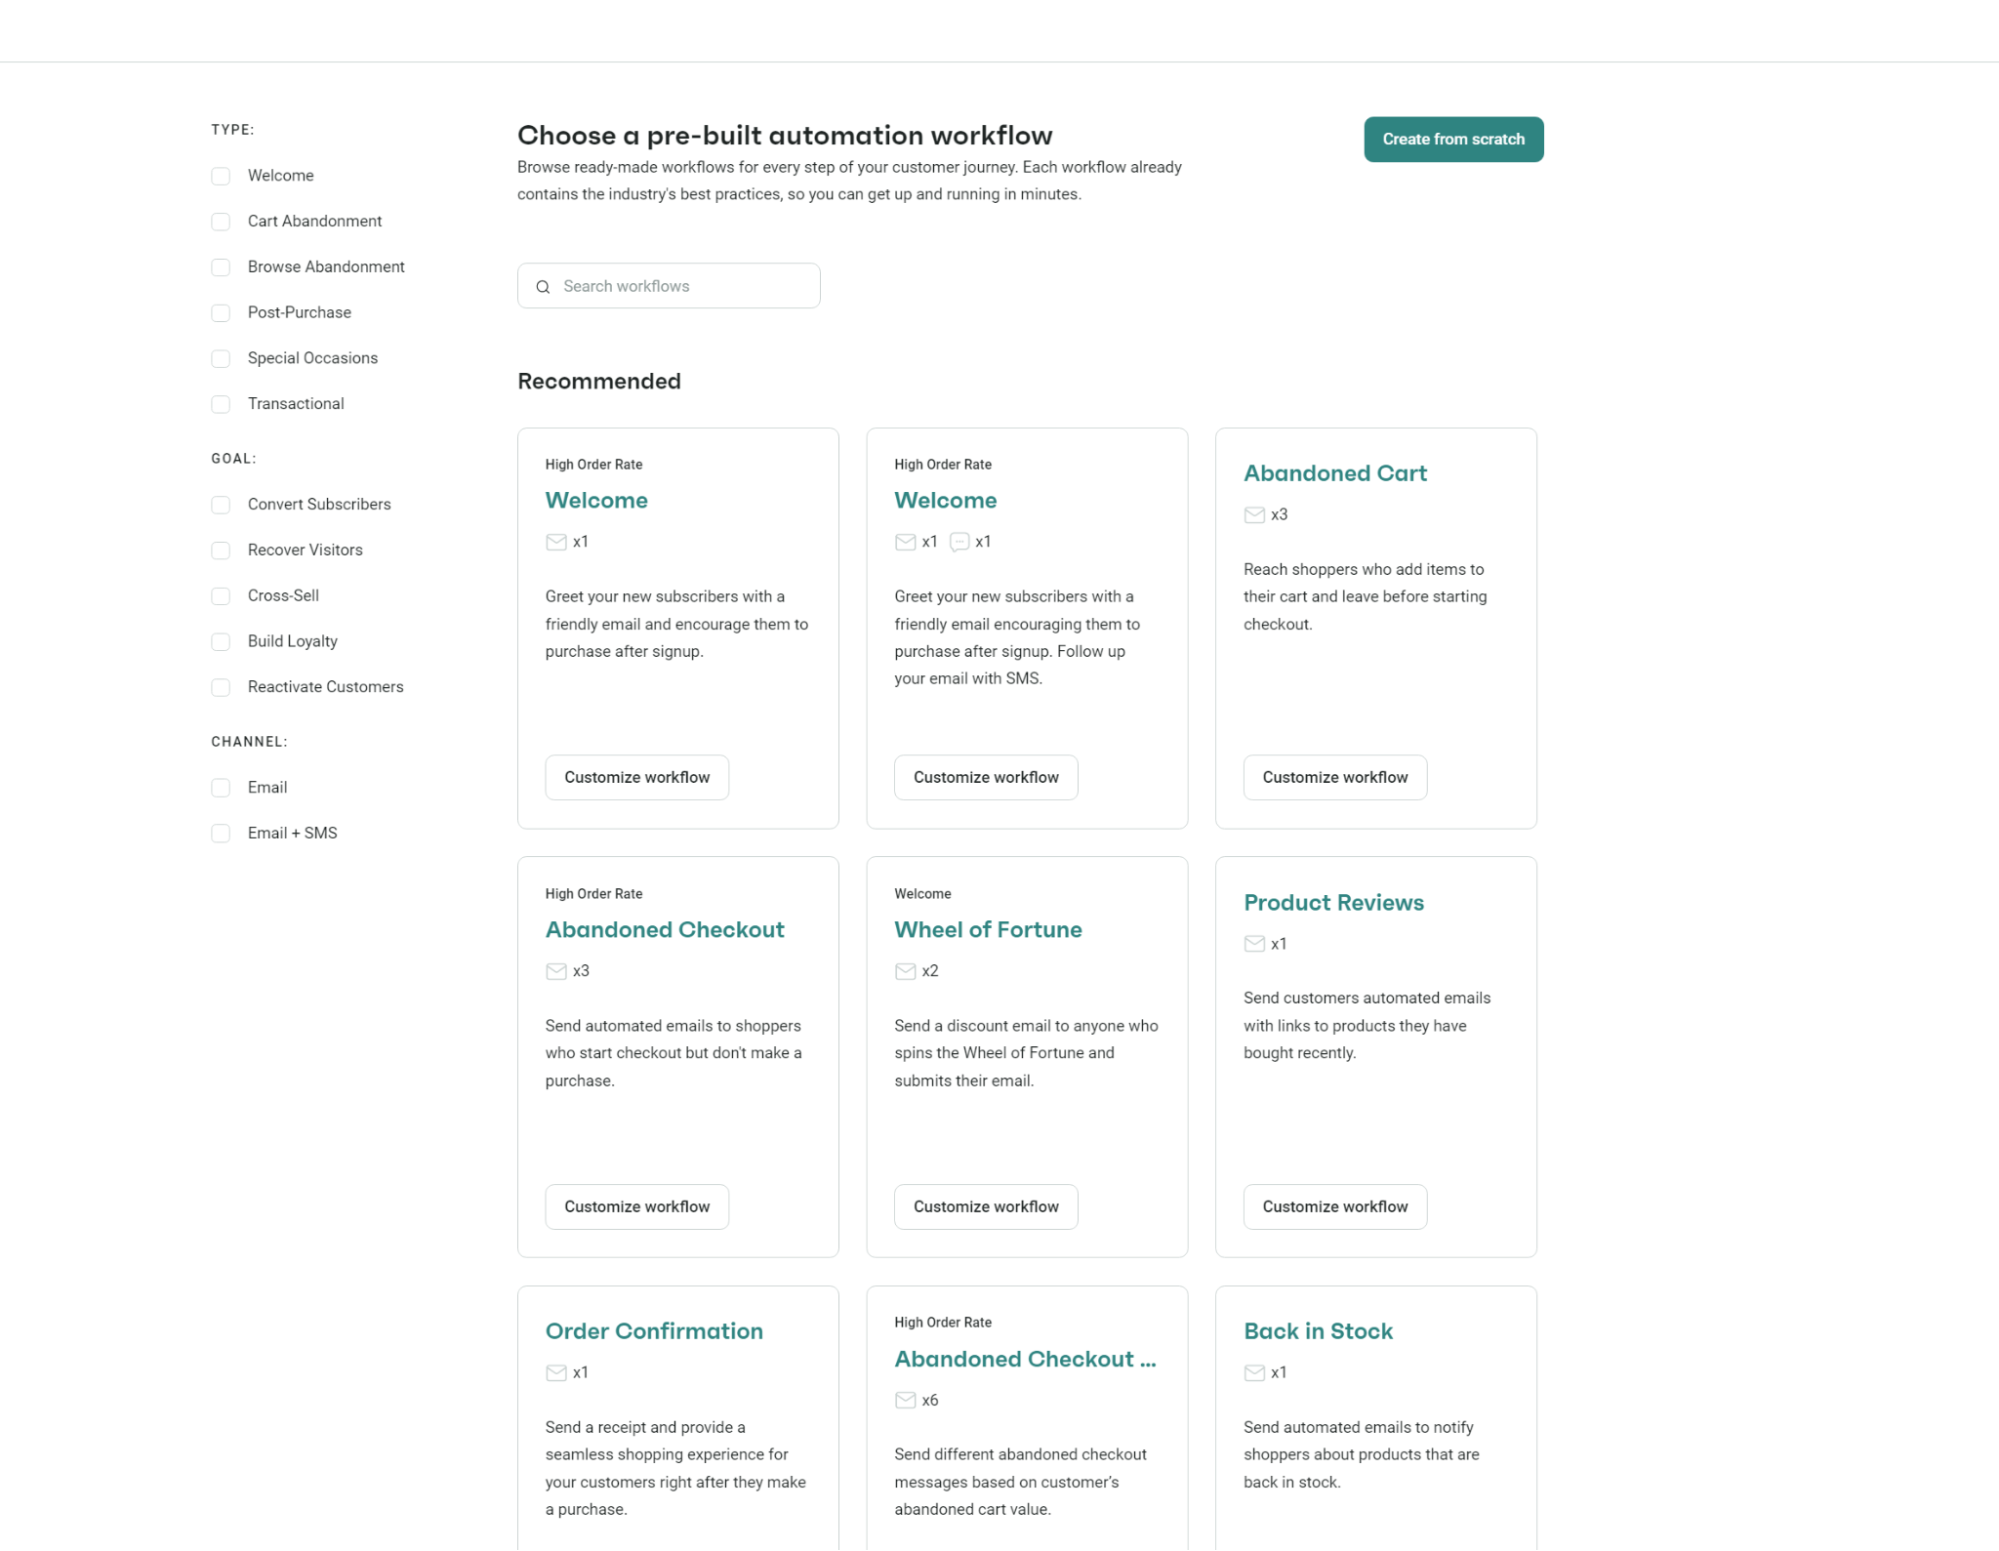This screenshot has width=1999, height=1551.
Task: Customize the Wheel of Fortune workflow
Action: coord(985,1206)
